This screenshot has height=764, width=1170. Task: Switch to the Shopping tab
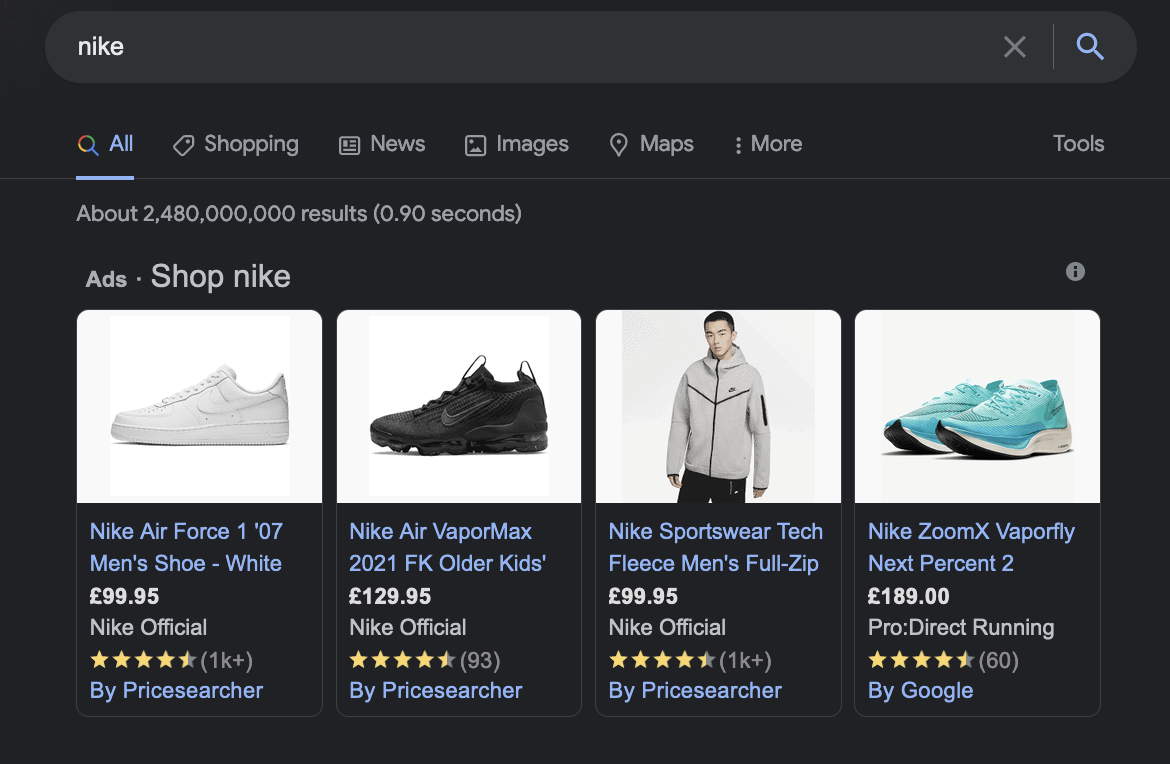click(x=236, y=144)
